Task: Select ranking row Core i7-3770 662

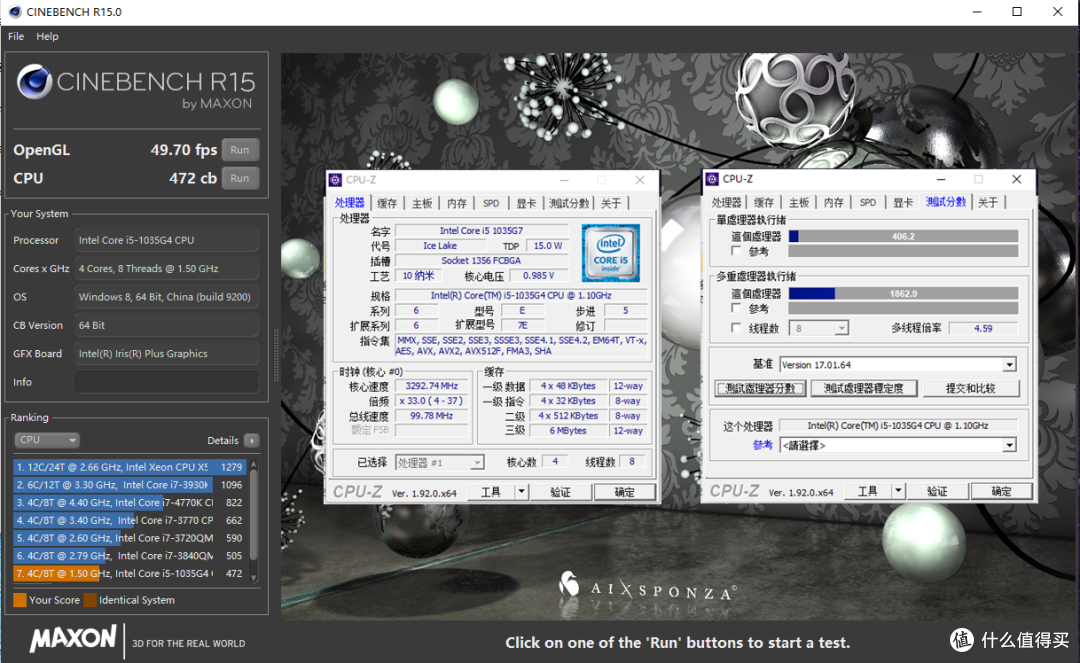Action: point(129,520)
